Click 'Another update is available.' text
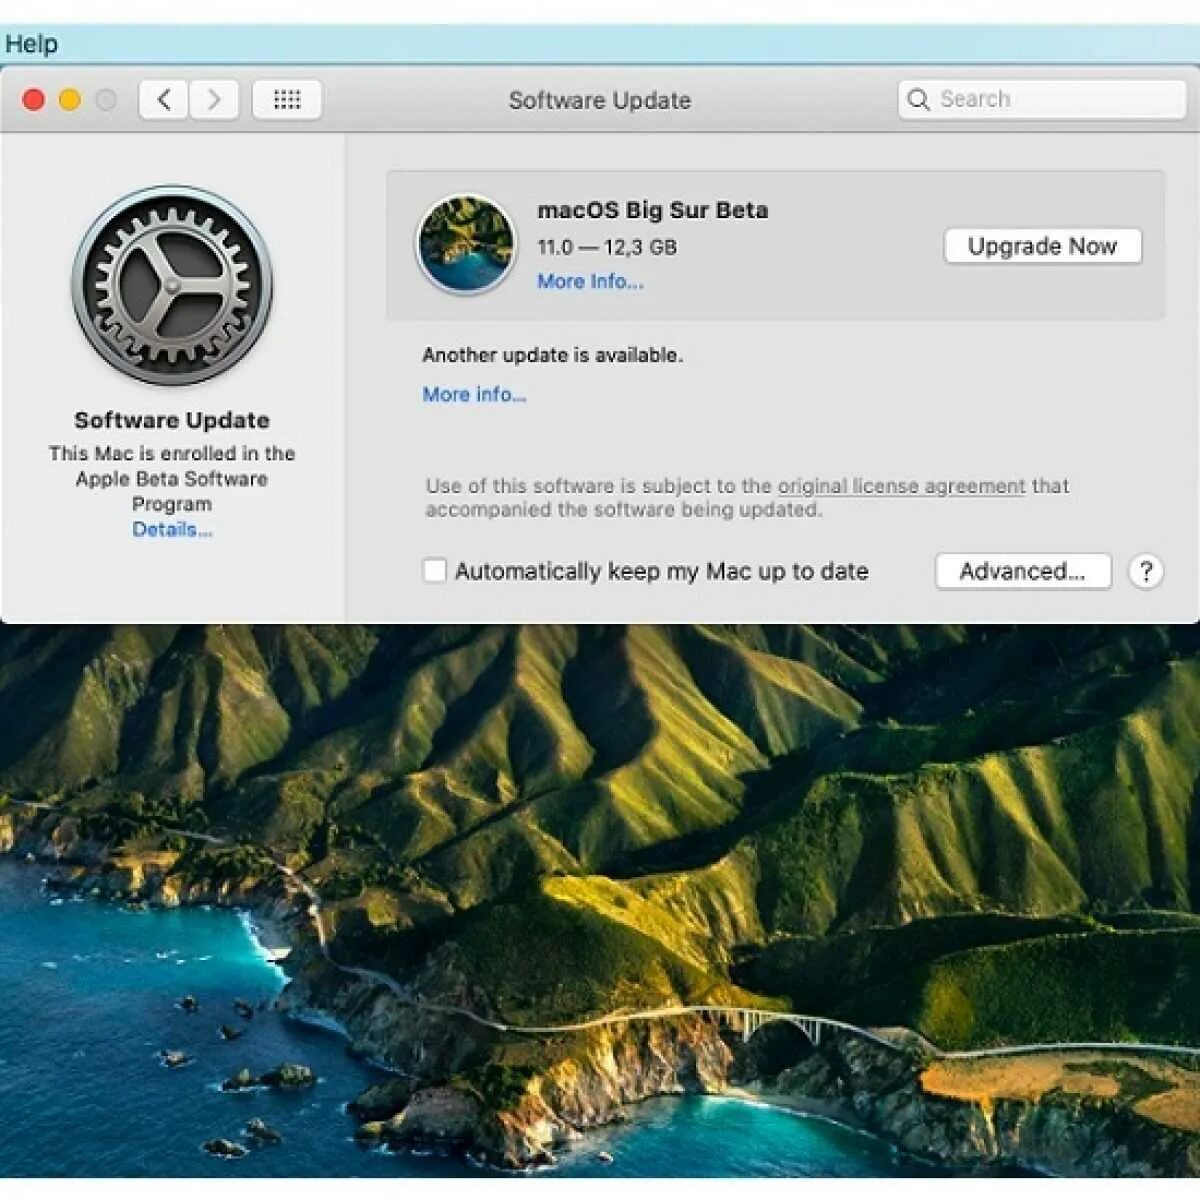Screen dimensions: 1200x1200 (x=552, y=355)
